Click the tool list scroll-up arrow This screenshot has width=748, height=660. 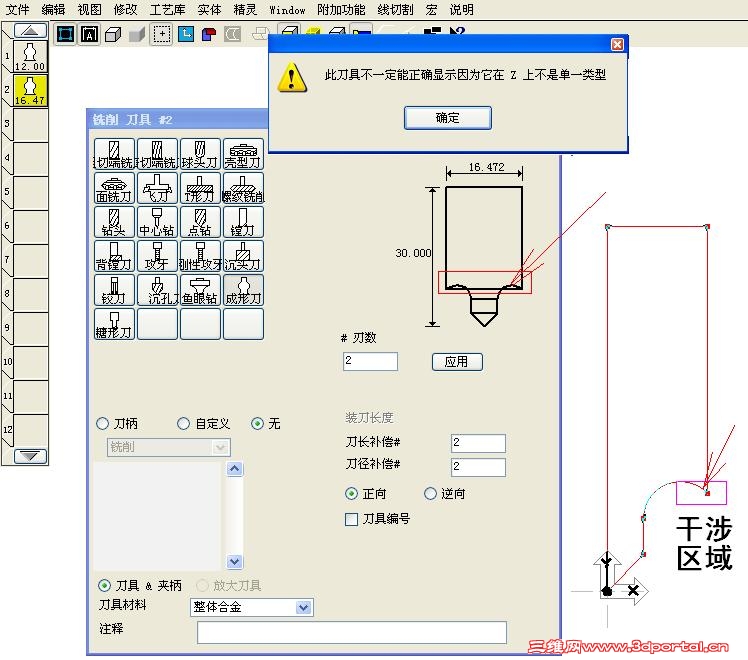click(30, 31)
